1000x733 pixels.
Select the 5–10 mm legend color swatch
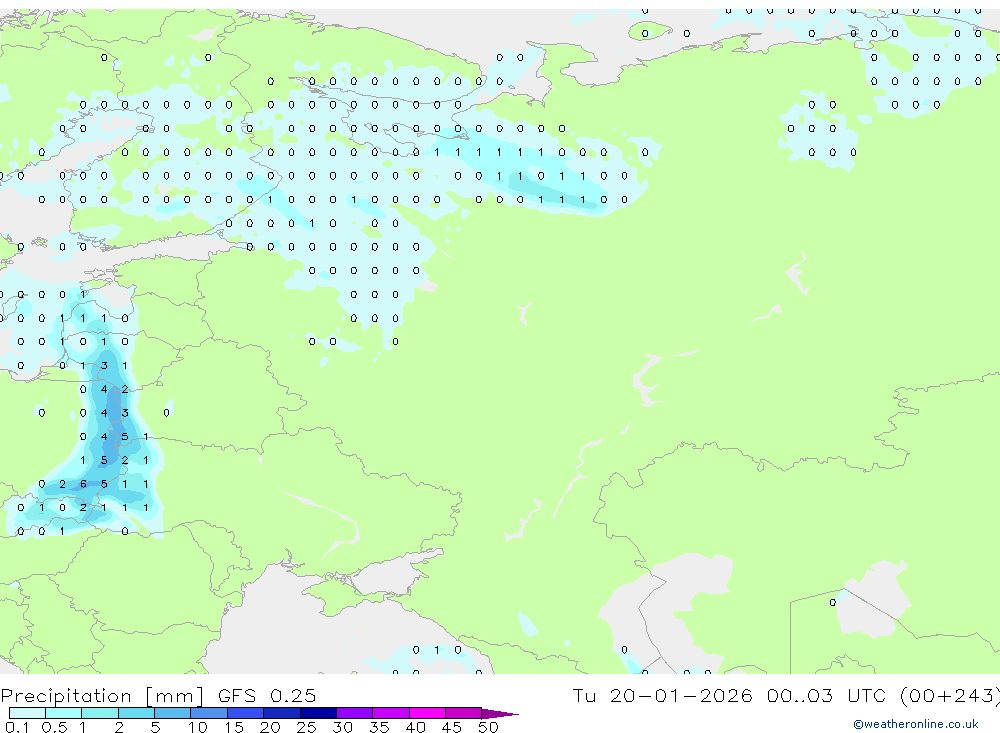coord(173,713)
